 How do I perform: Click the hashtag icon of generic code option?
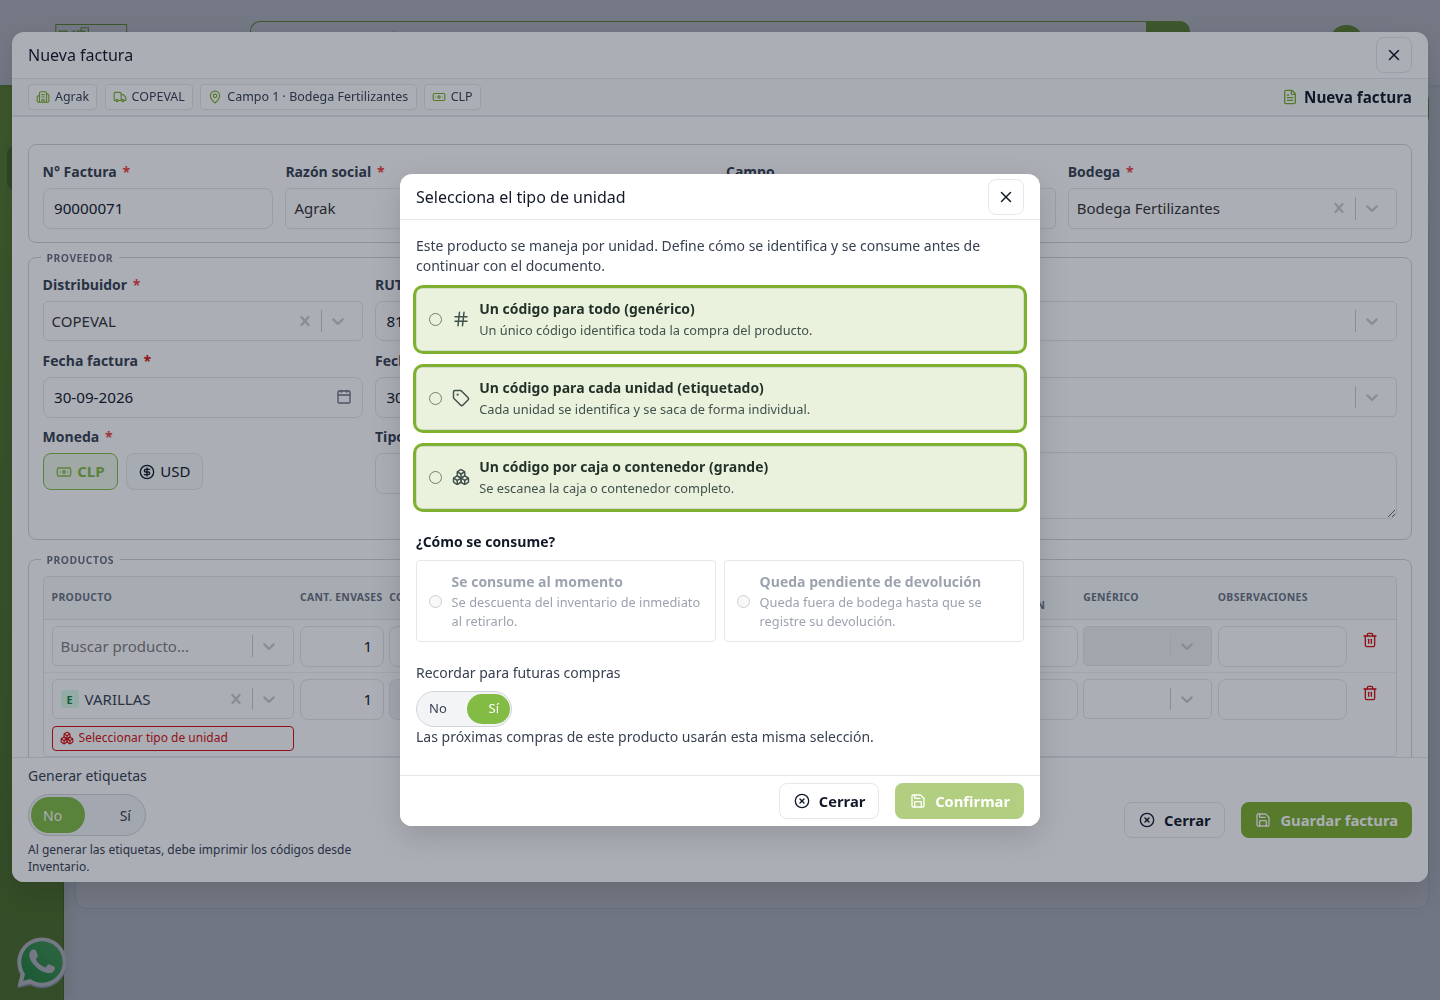(x=461, y=319)
